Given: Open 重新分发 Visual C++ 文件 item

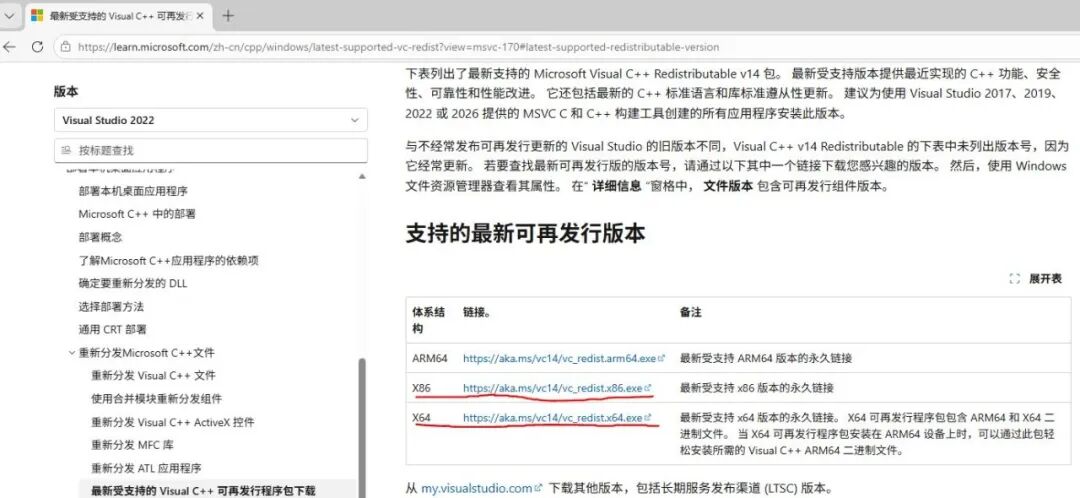Looking at the screenshot, I should [x=153, y=375].
